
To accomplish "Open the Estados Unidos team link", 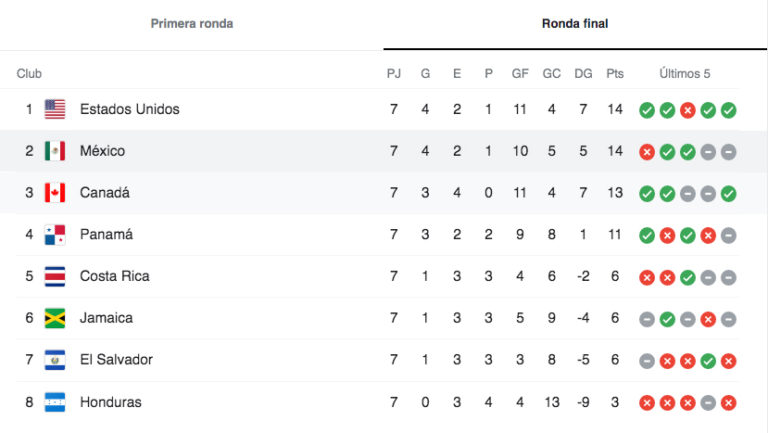I will [x=130, y=109].
